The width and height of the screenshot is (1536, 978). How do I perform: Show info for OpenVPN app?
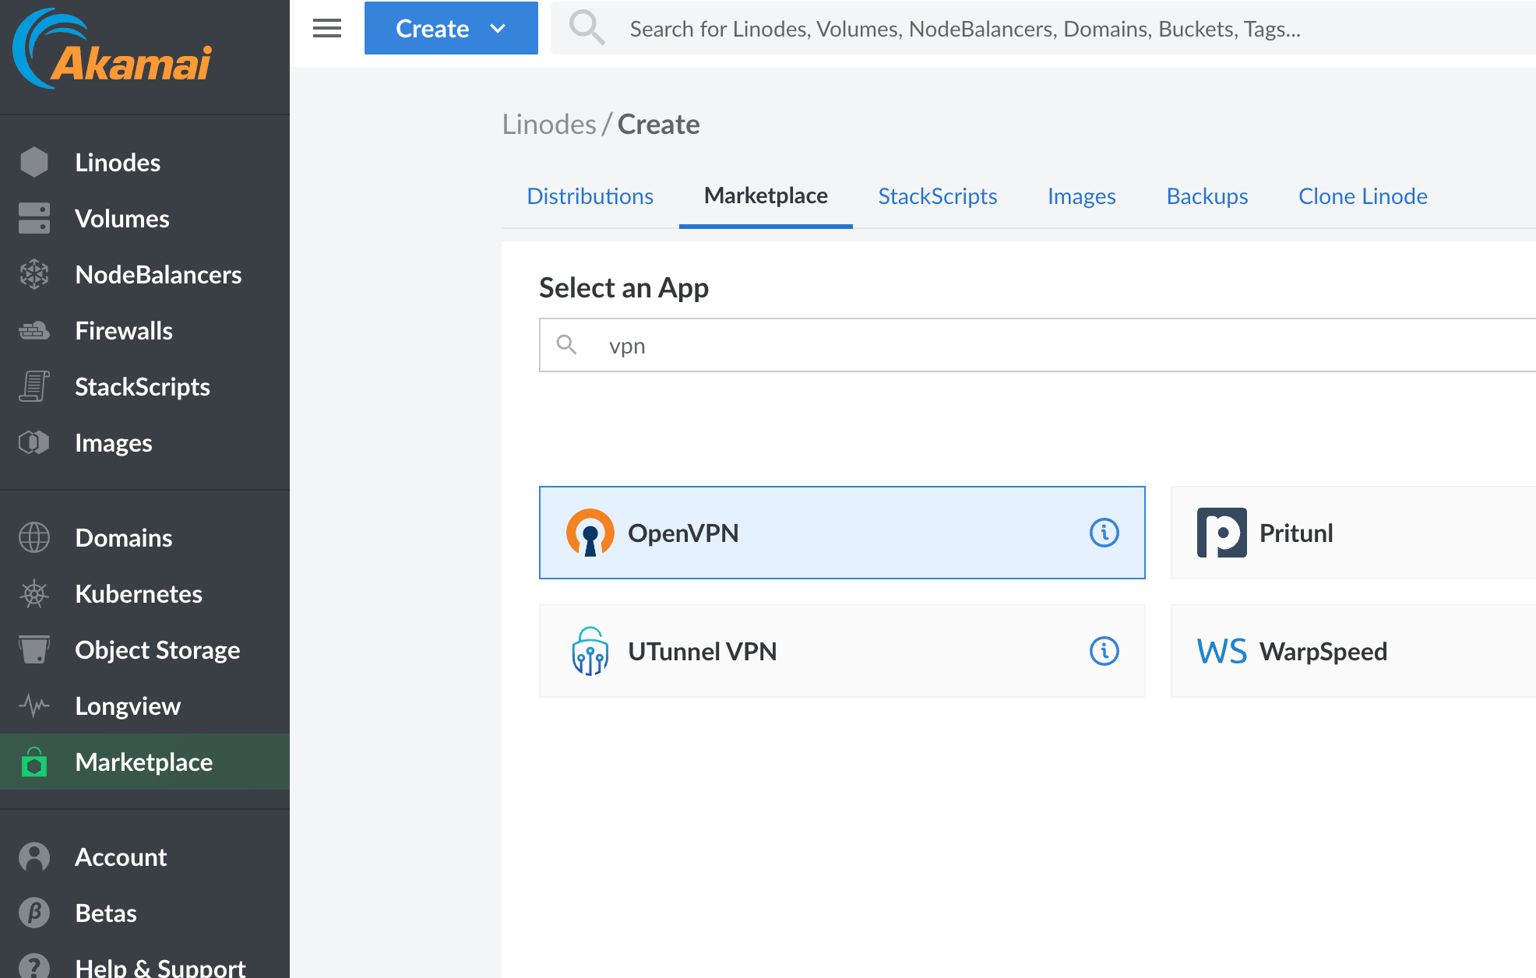tap(1104, 533)
